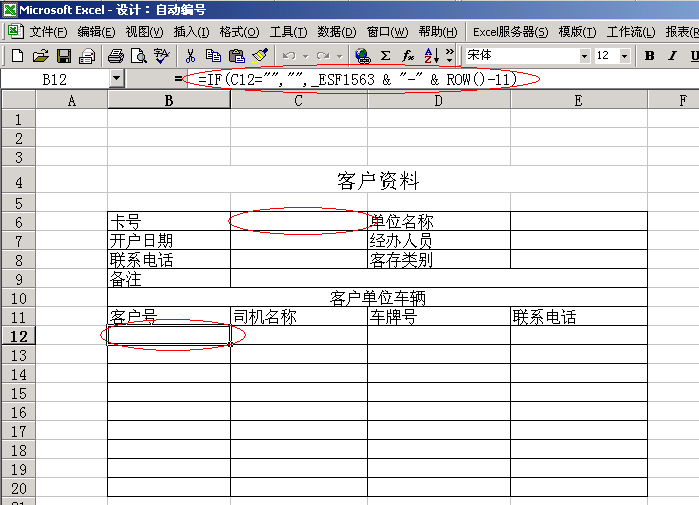699x505 pixels.
Task: Select the 客户资料 title cell
Action: coord(378,180)
